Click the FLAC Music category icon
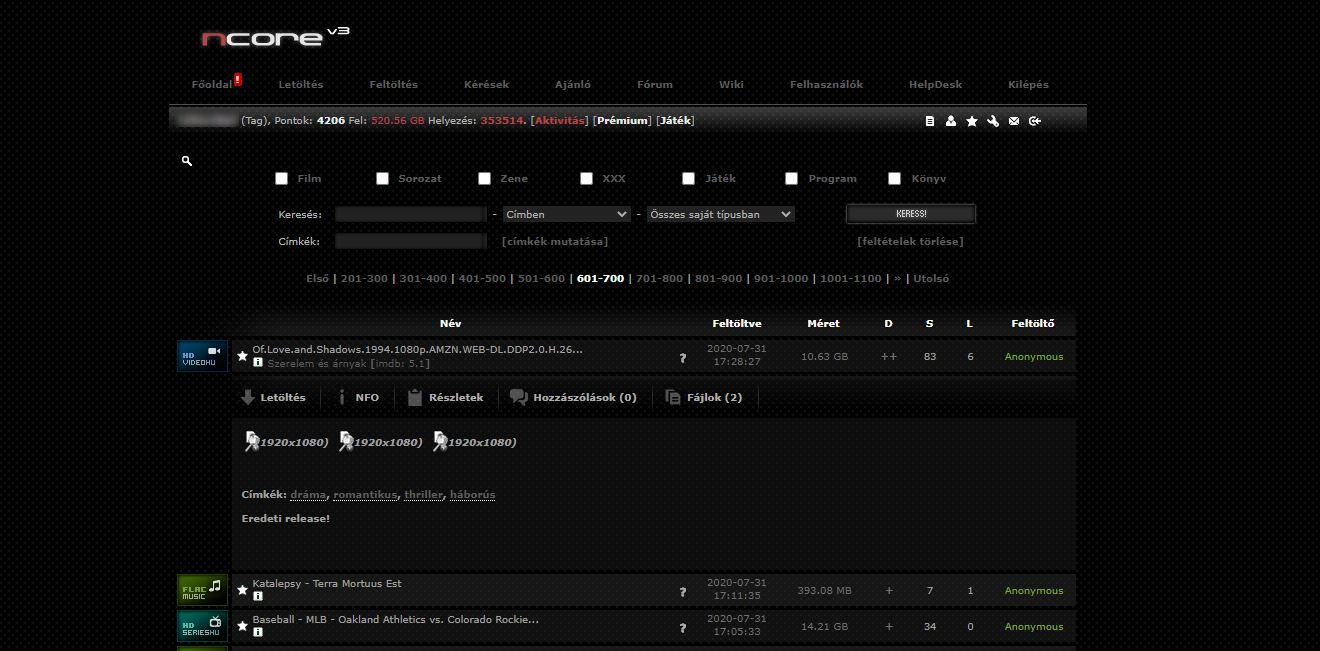 click(x=202, y=590)
